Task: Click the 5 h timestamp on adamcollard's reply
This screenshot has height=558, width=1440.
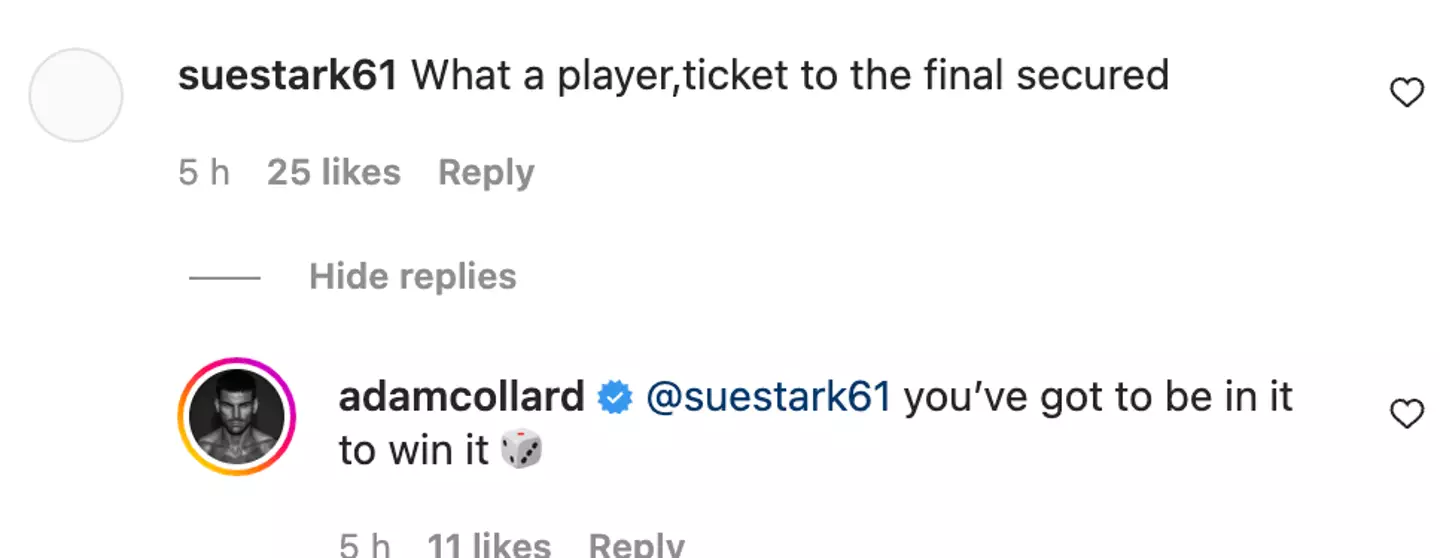Action: click(365, 545)
